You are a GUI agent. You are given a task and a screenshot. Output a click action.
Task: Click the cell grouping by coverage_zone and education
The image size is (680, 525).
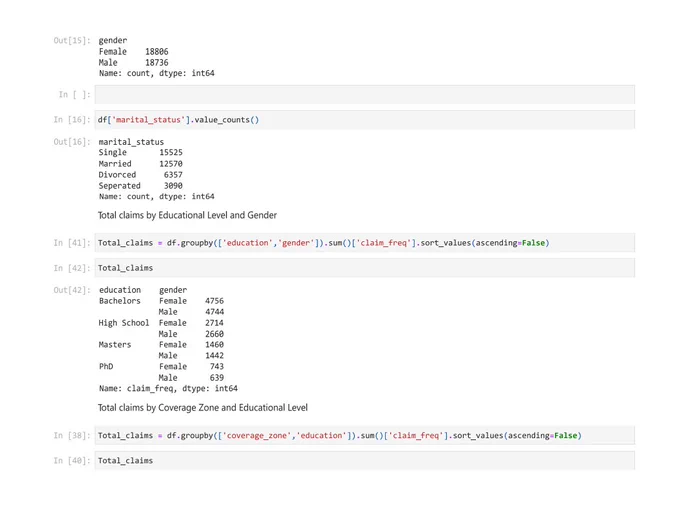[x=365, y=435]
